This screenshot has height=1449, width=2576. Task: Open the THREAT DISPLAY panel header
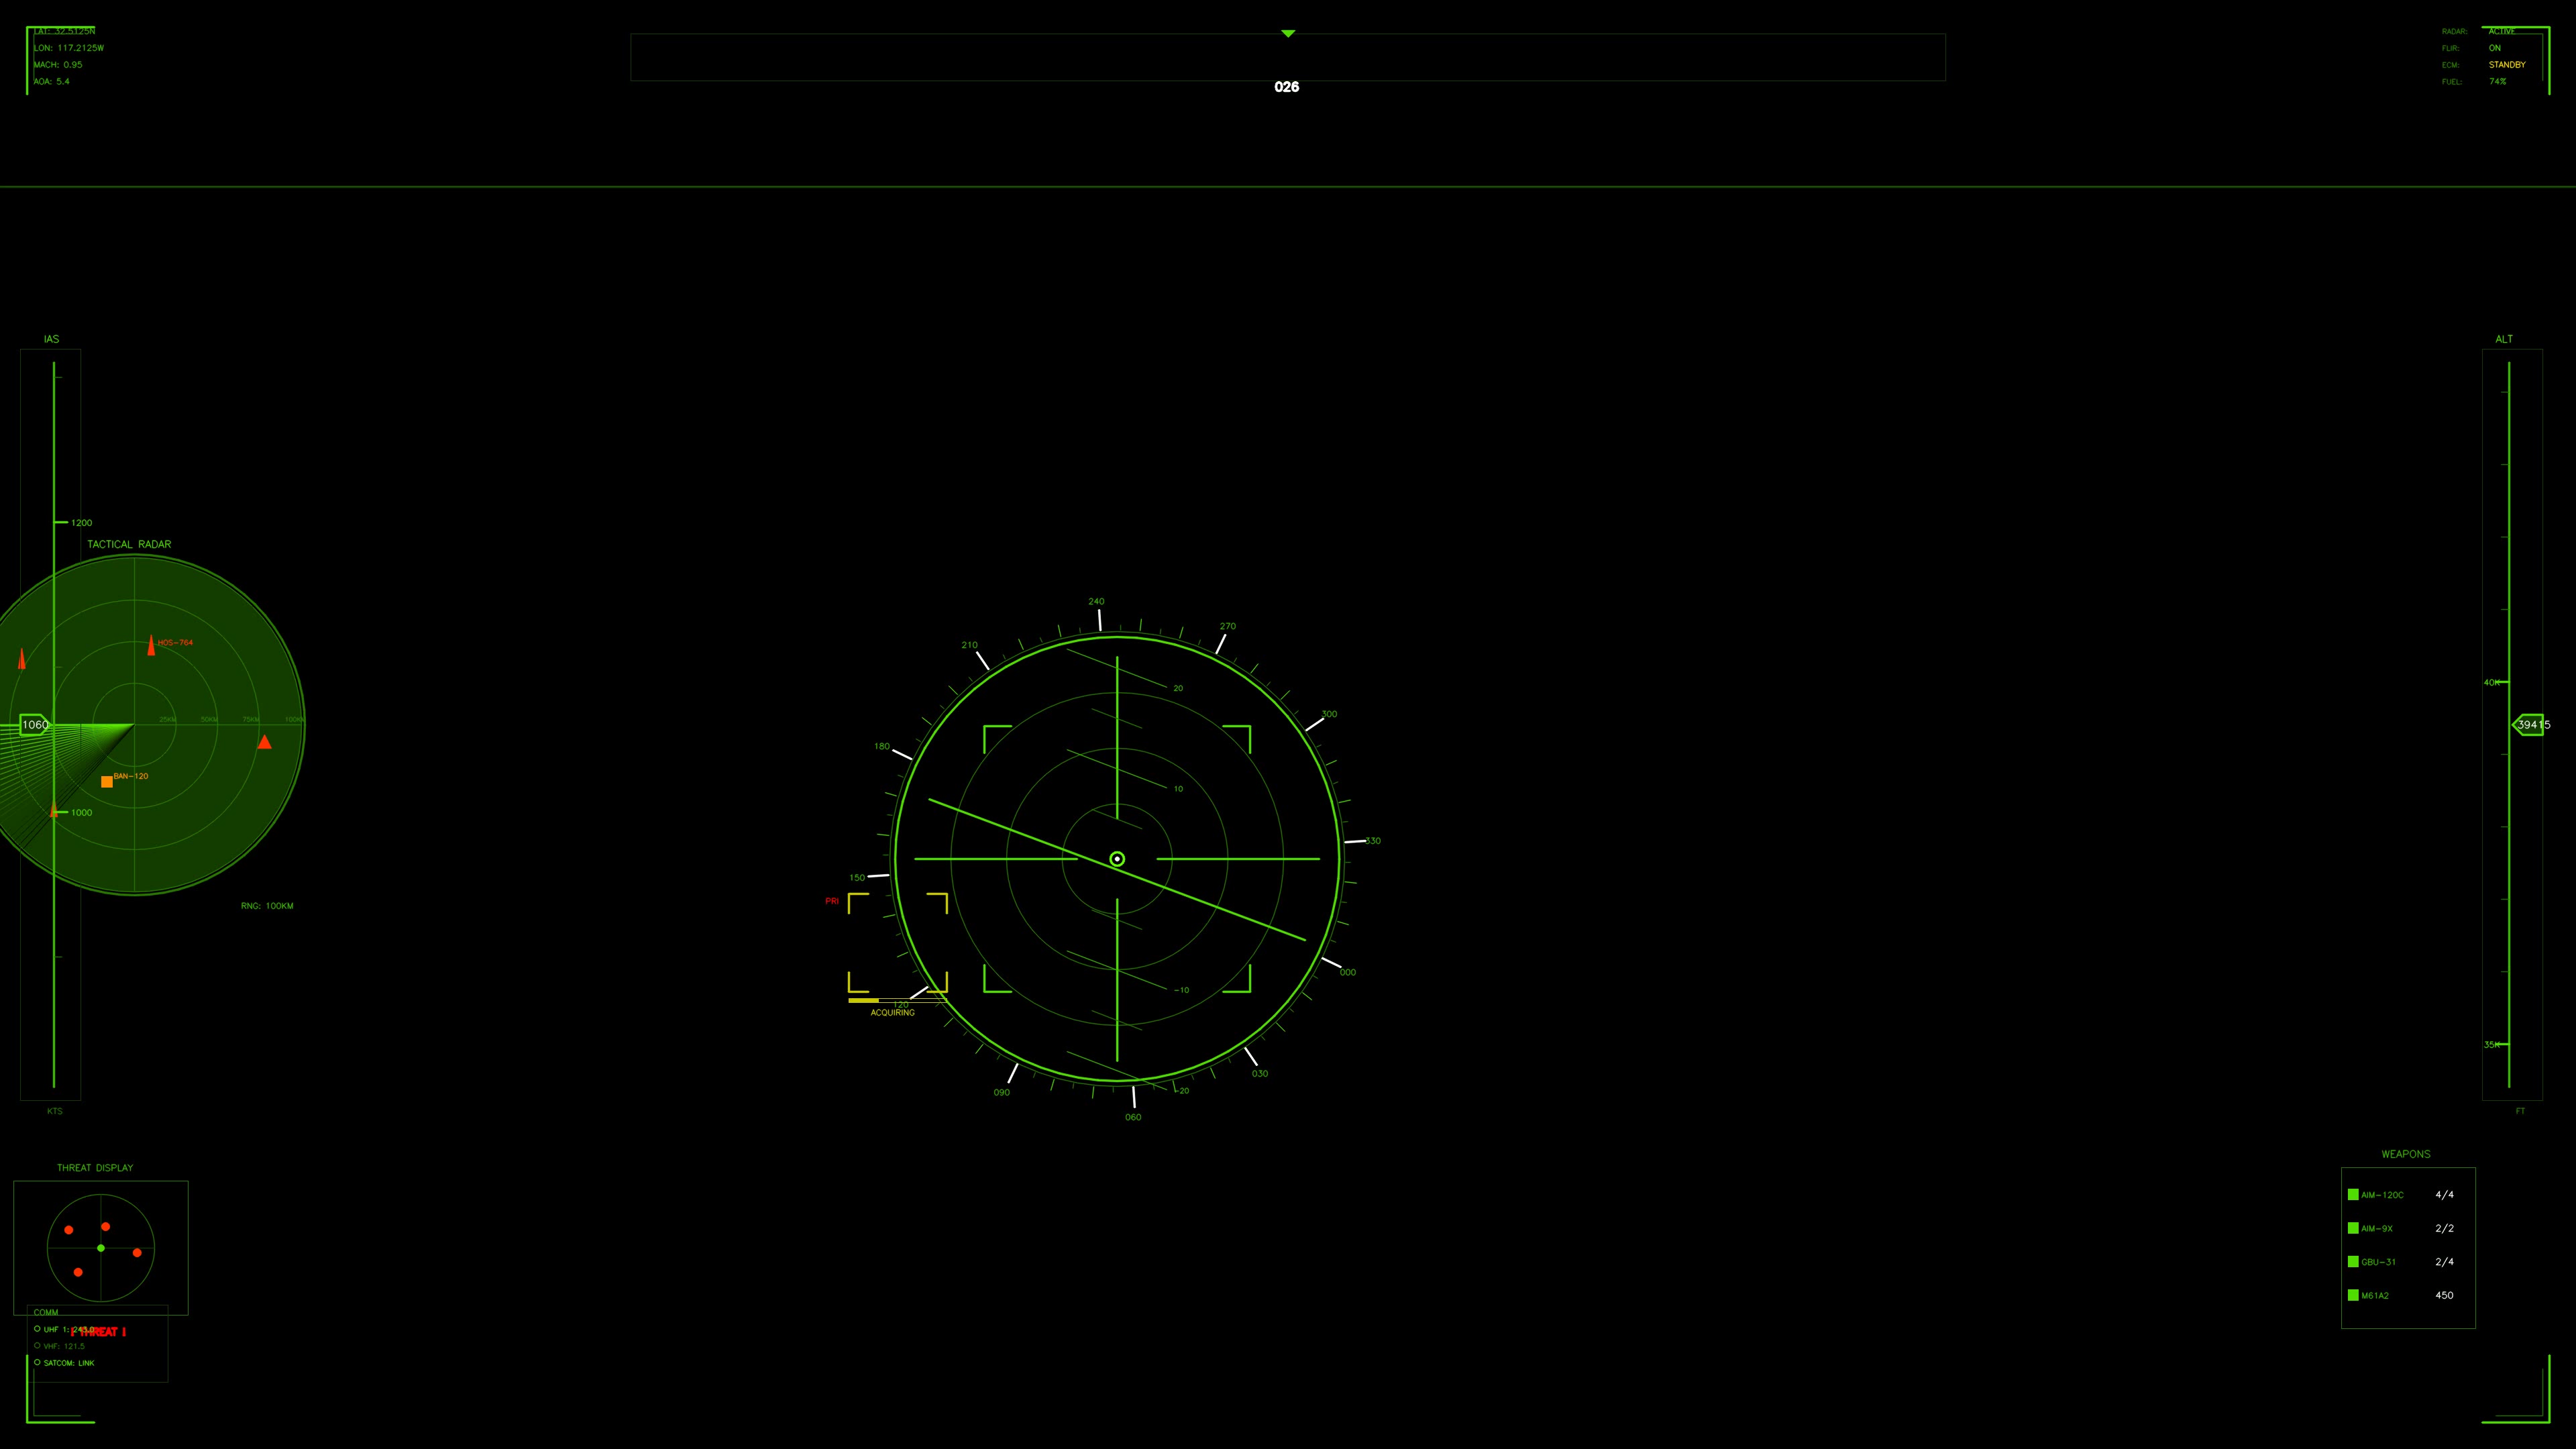95,1167
